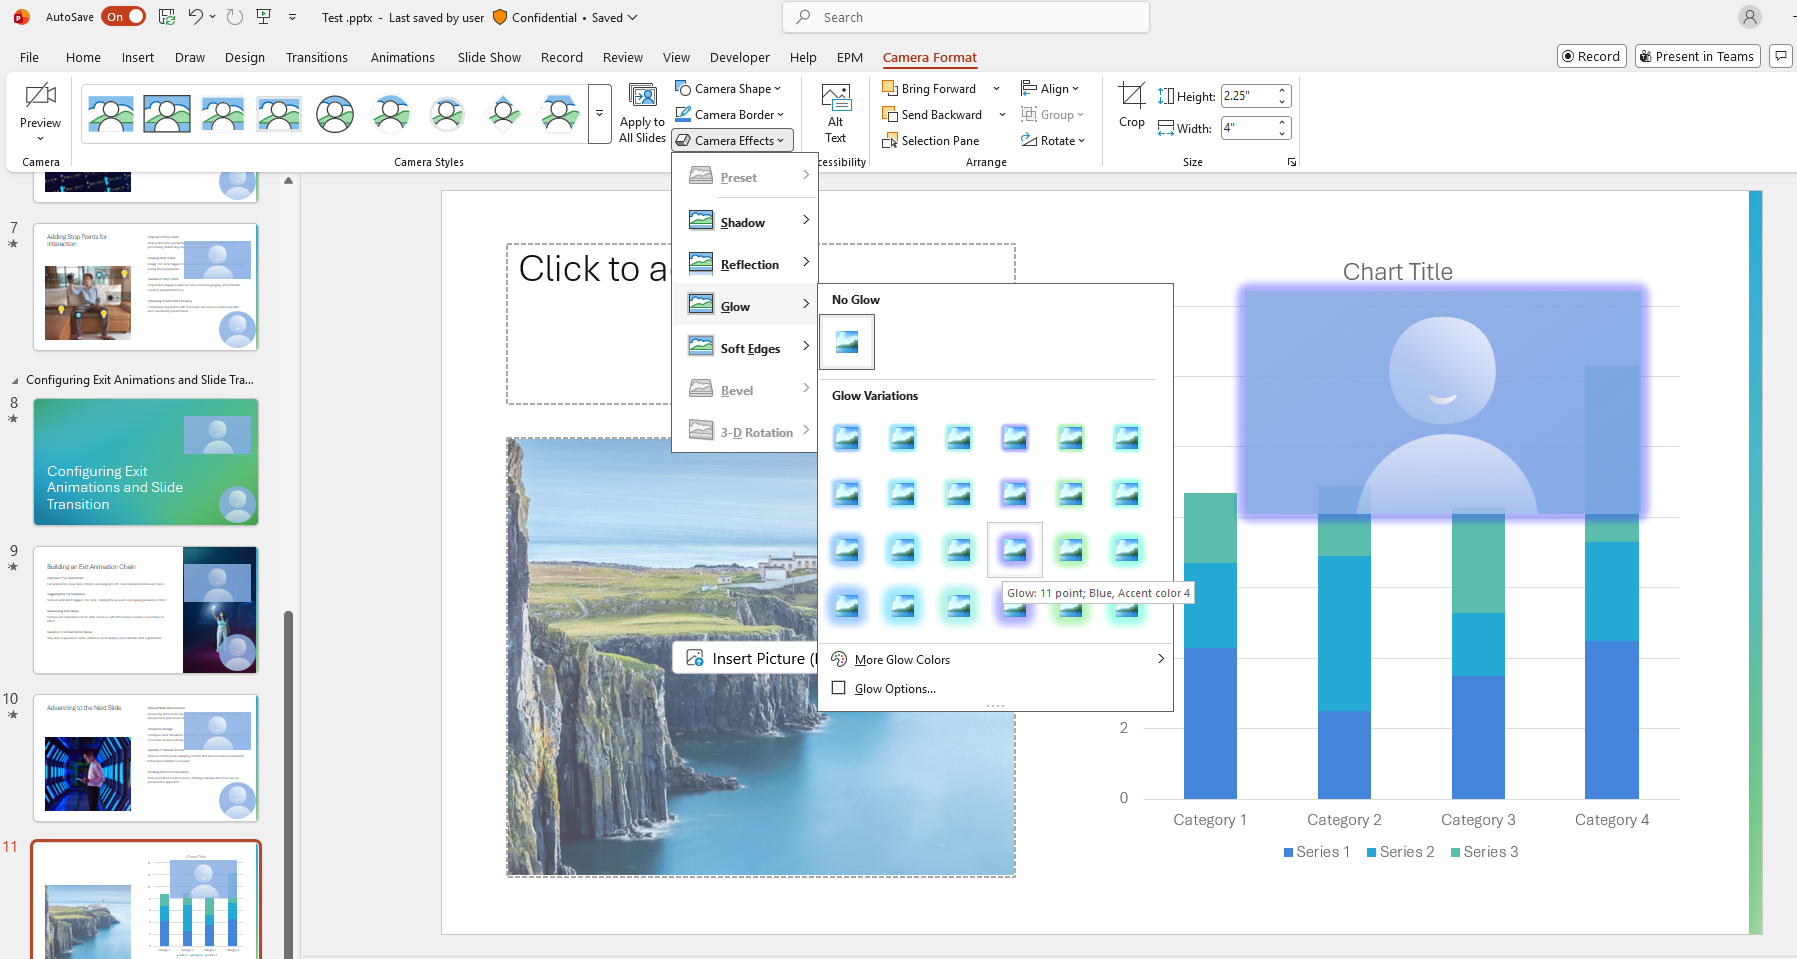The width and height of the screenshot is (1797, 959).
Task: Collapse the Configuring Exit Animations section
Action: (15, 381)
